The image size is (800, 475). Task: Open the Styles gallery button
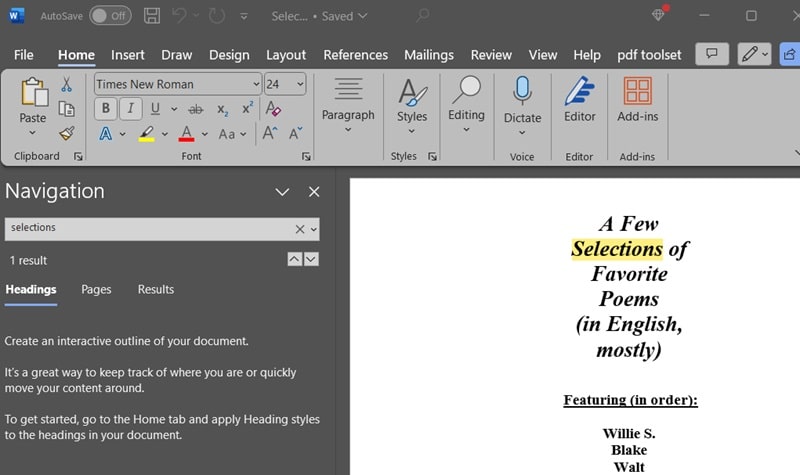[412, 106]
